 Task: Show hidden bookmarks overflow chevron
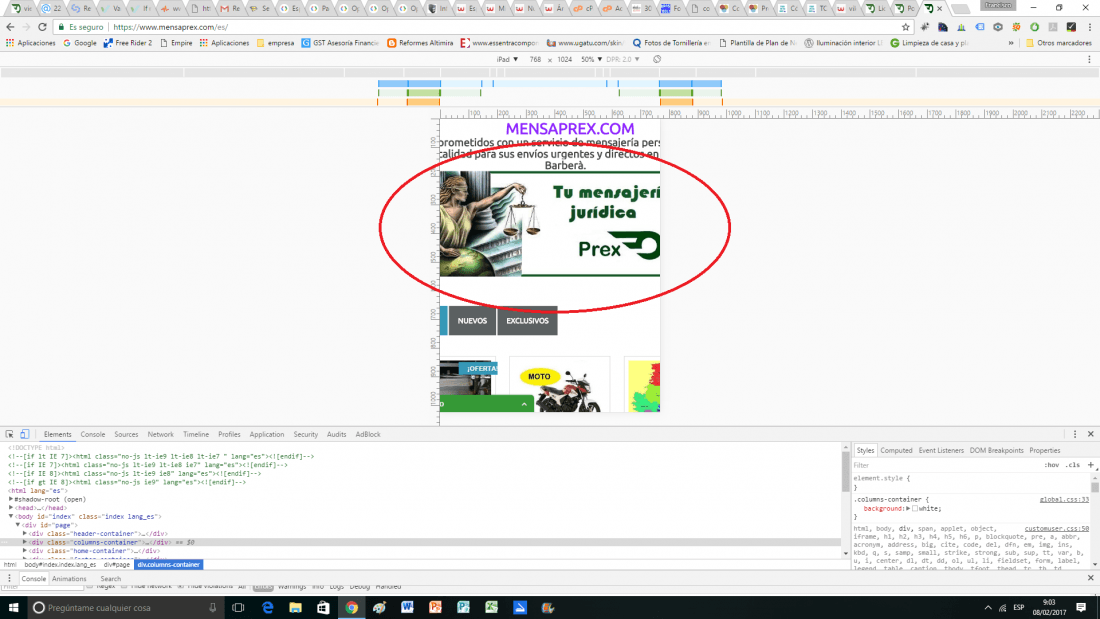[1011, 43]
